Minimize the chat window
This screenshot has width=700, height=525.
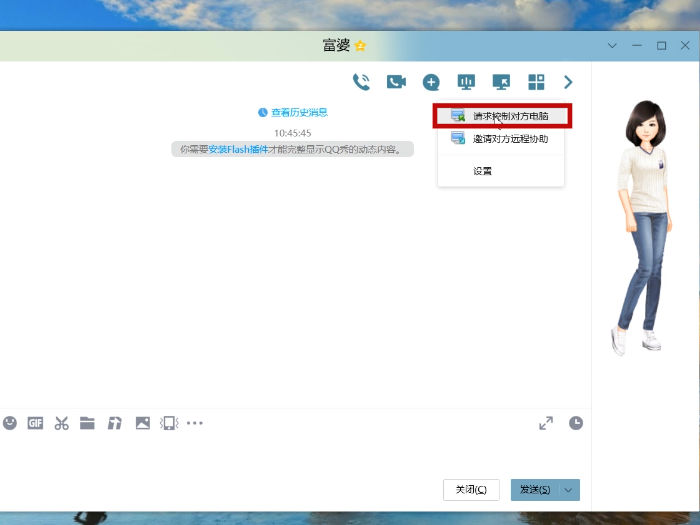637,46
